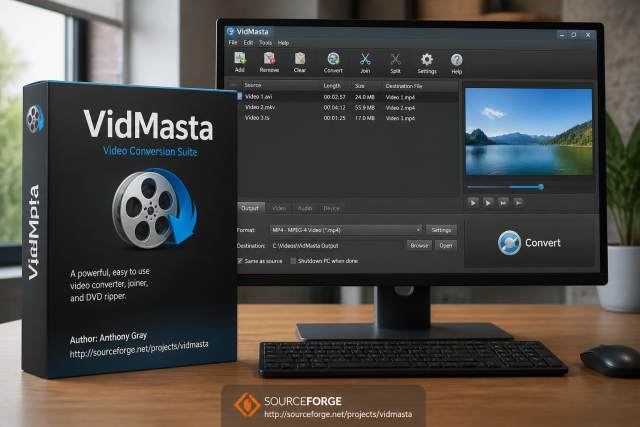The height and width of the screenshot is (427, 640).
Task: Select the Video 2.mkv row in list
Action: [x=347, y=107]
